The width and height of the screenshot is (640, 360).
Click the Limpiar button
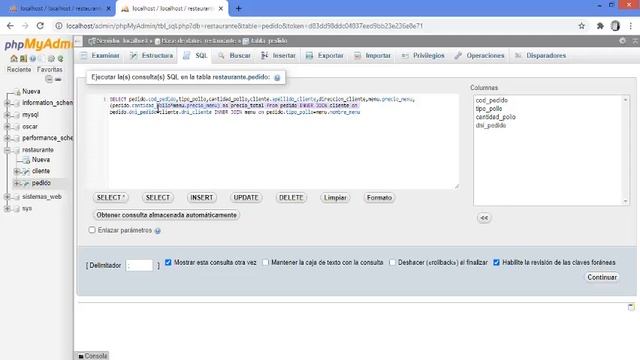[x=335, y=198]
